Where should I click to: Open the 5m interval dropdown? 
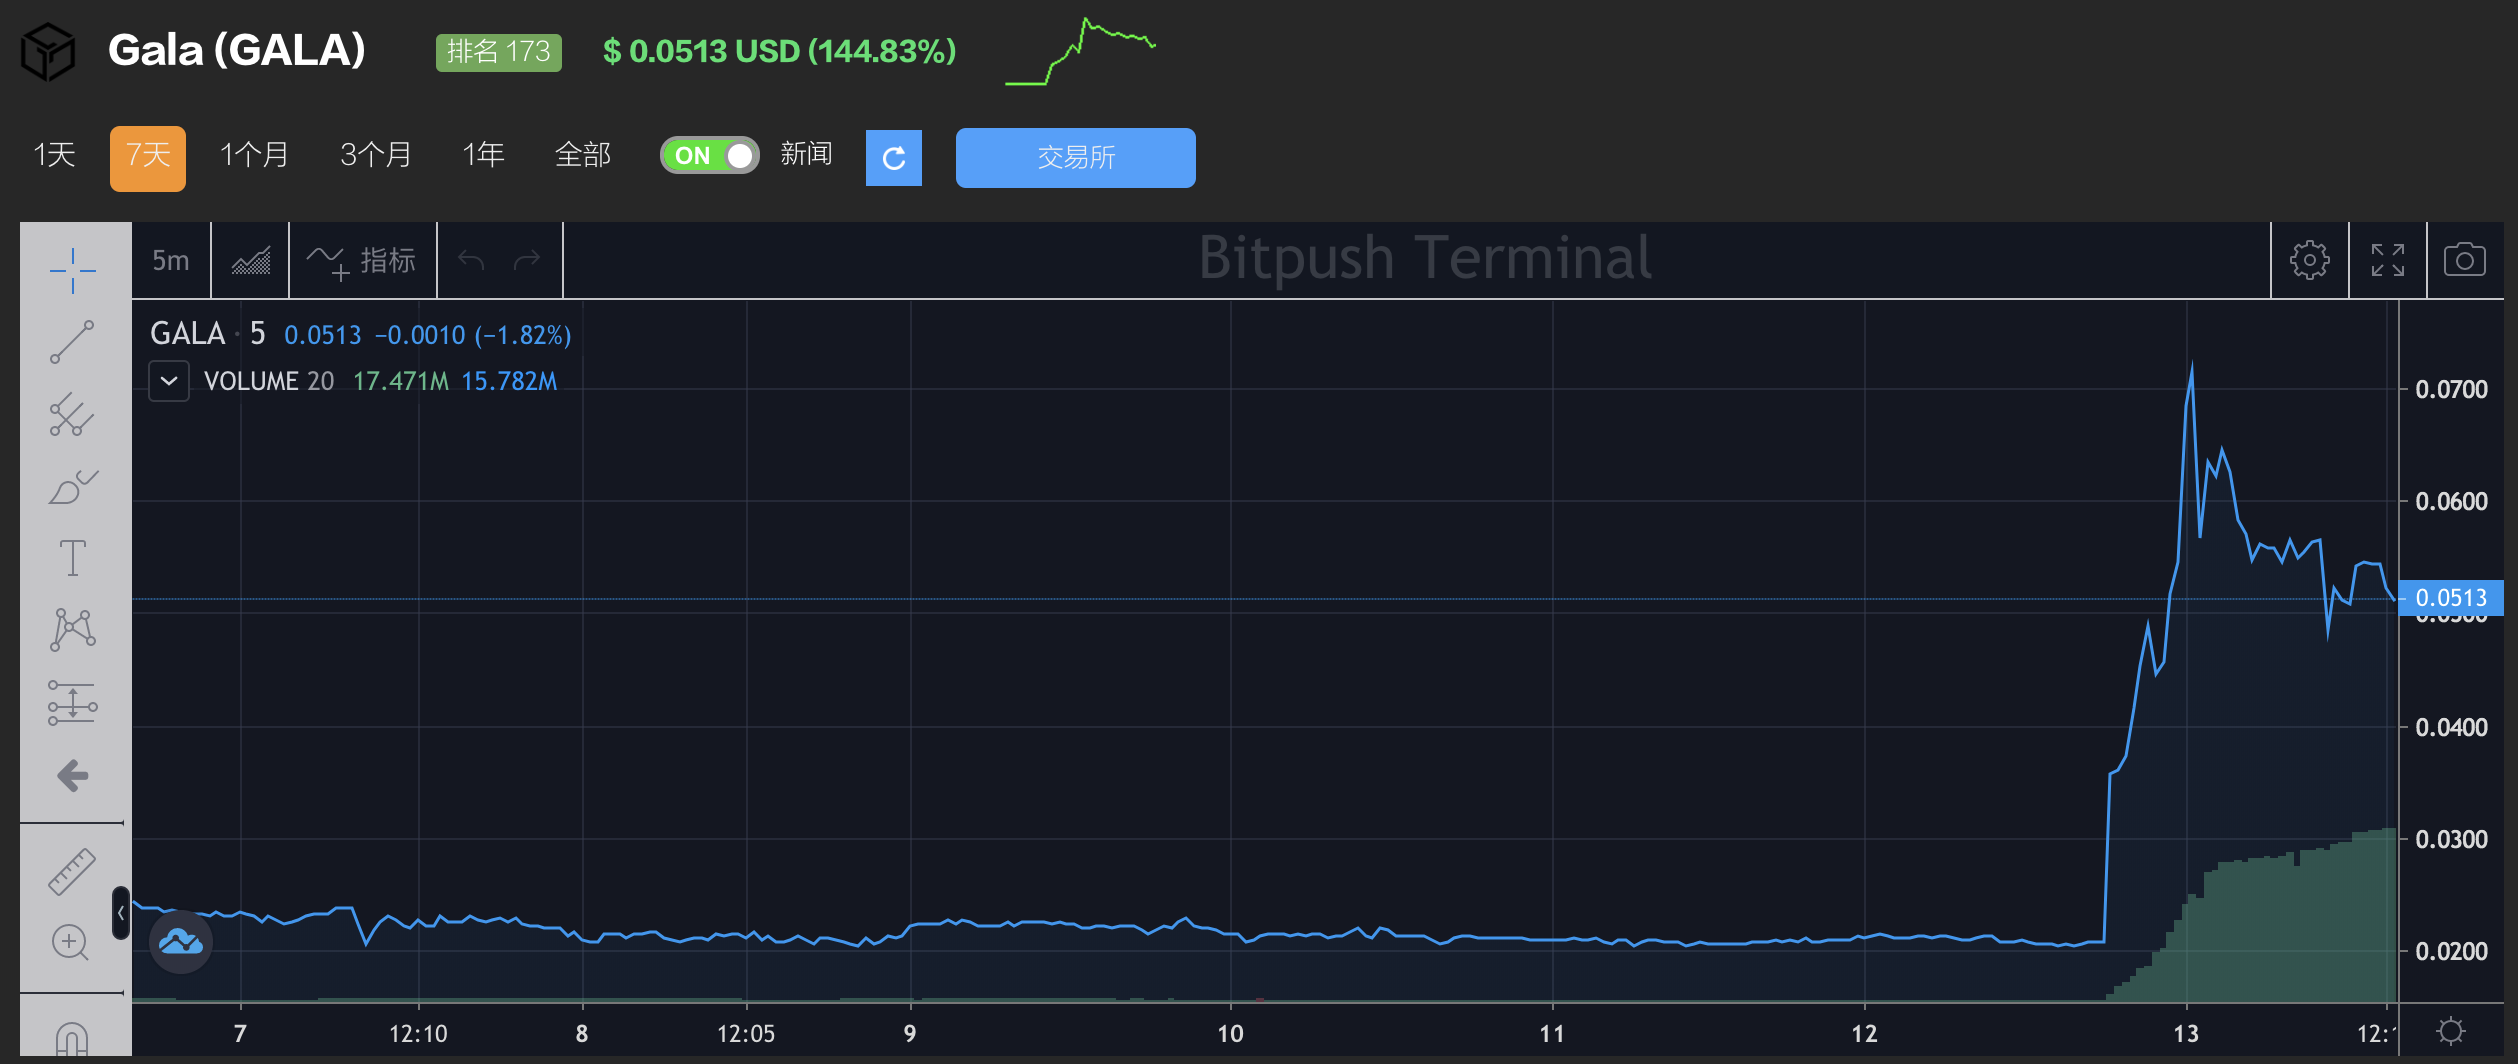171,260
